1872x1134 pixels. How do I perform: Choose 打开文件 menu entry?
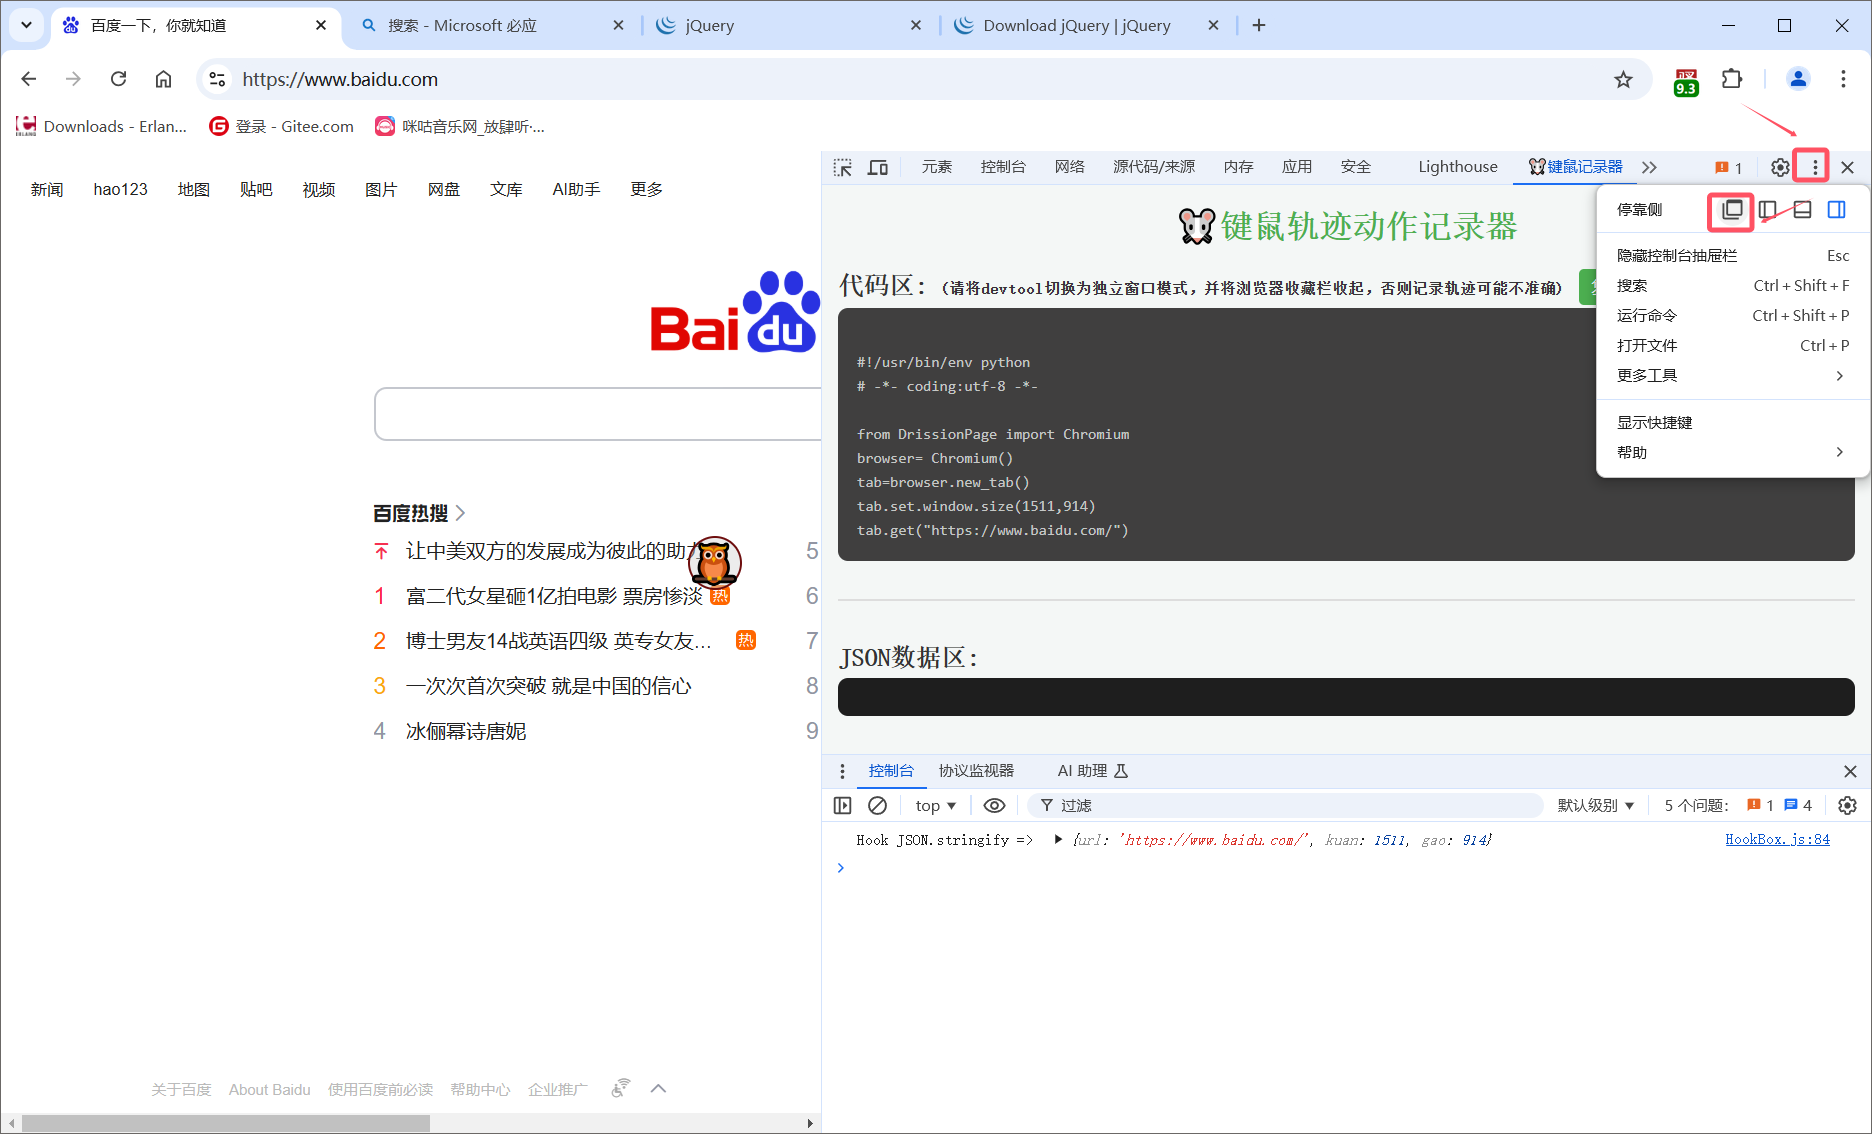[x=1732, y=346]
